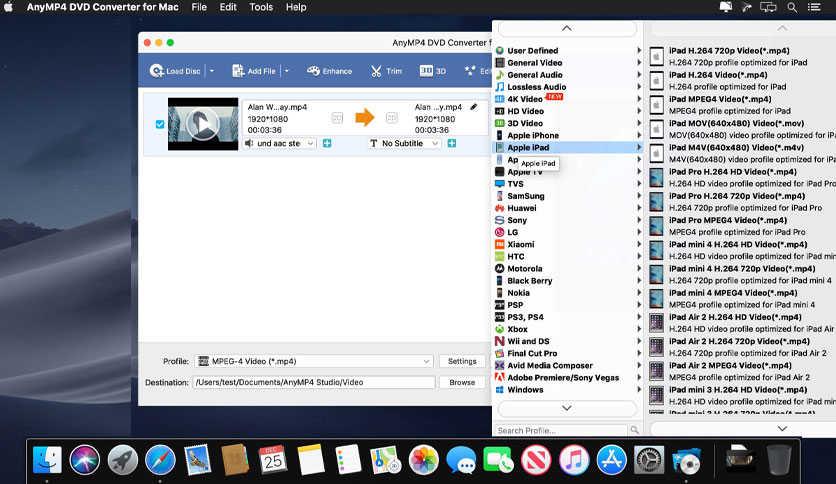Image resolution: width=836 pixels, height=484 pixels.
Task: Open the 3D settings tool
Action: click(432, 71)
